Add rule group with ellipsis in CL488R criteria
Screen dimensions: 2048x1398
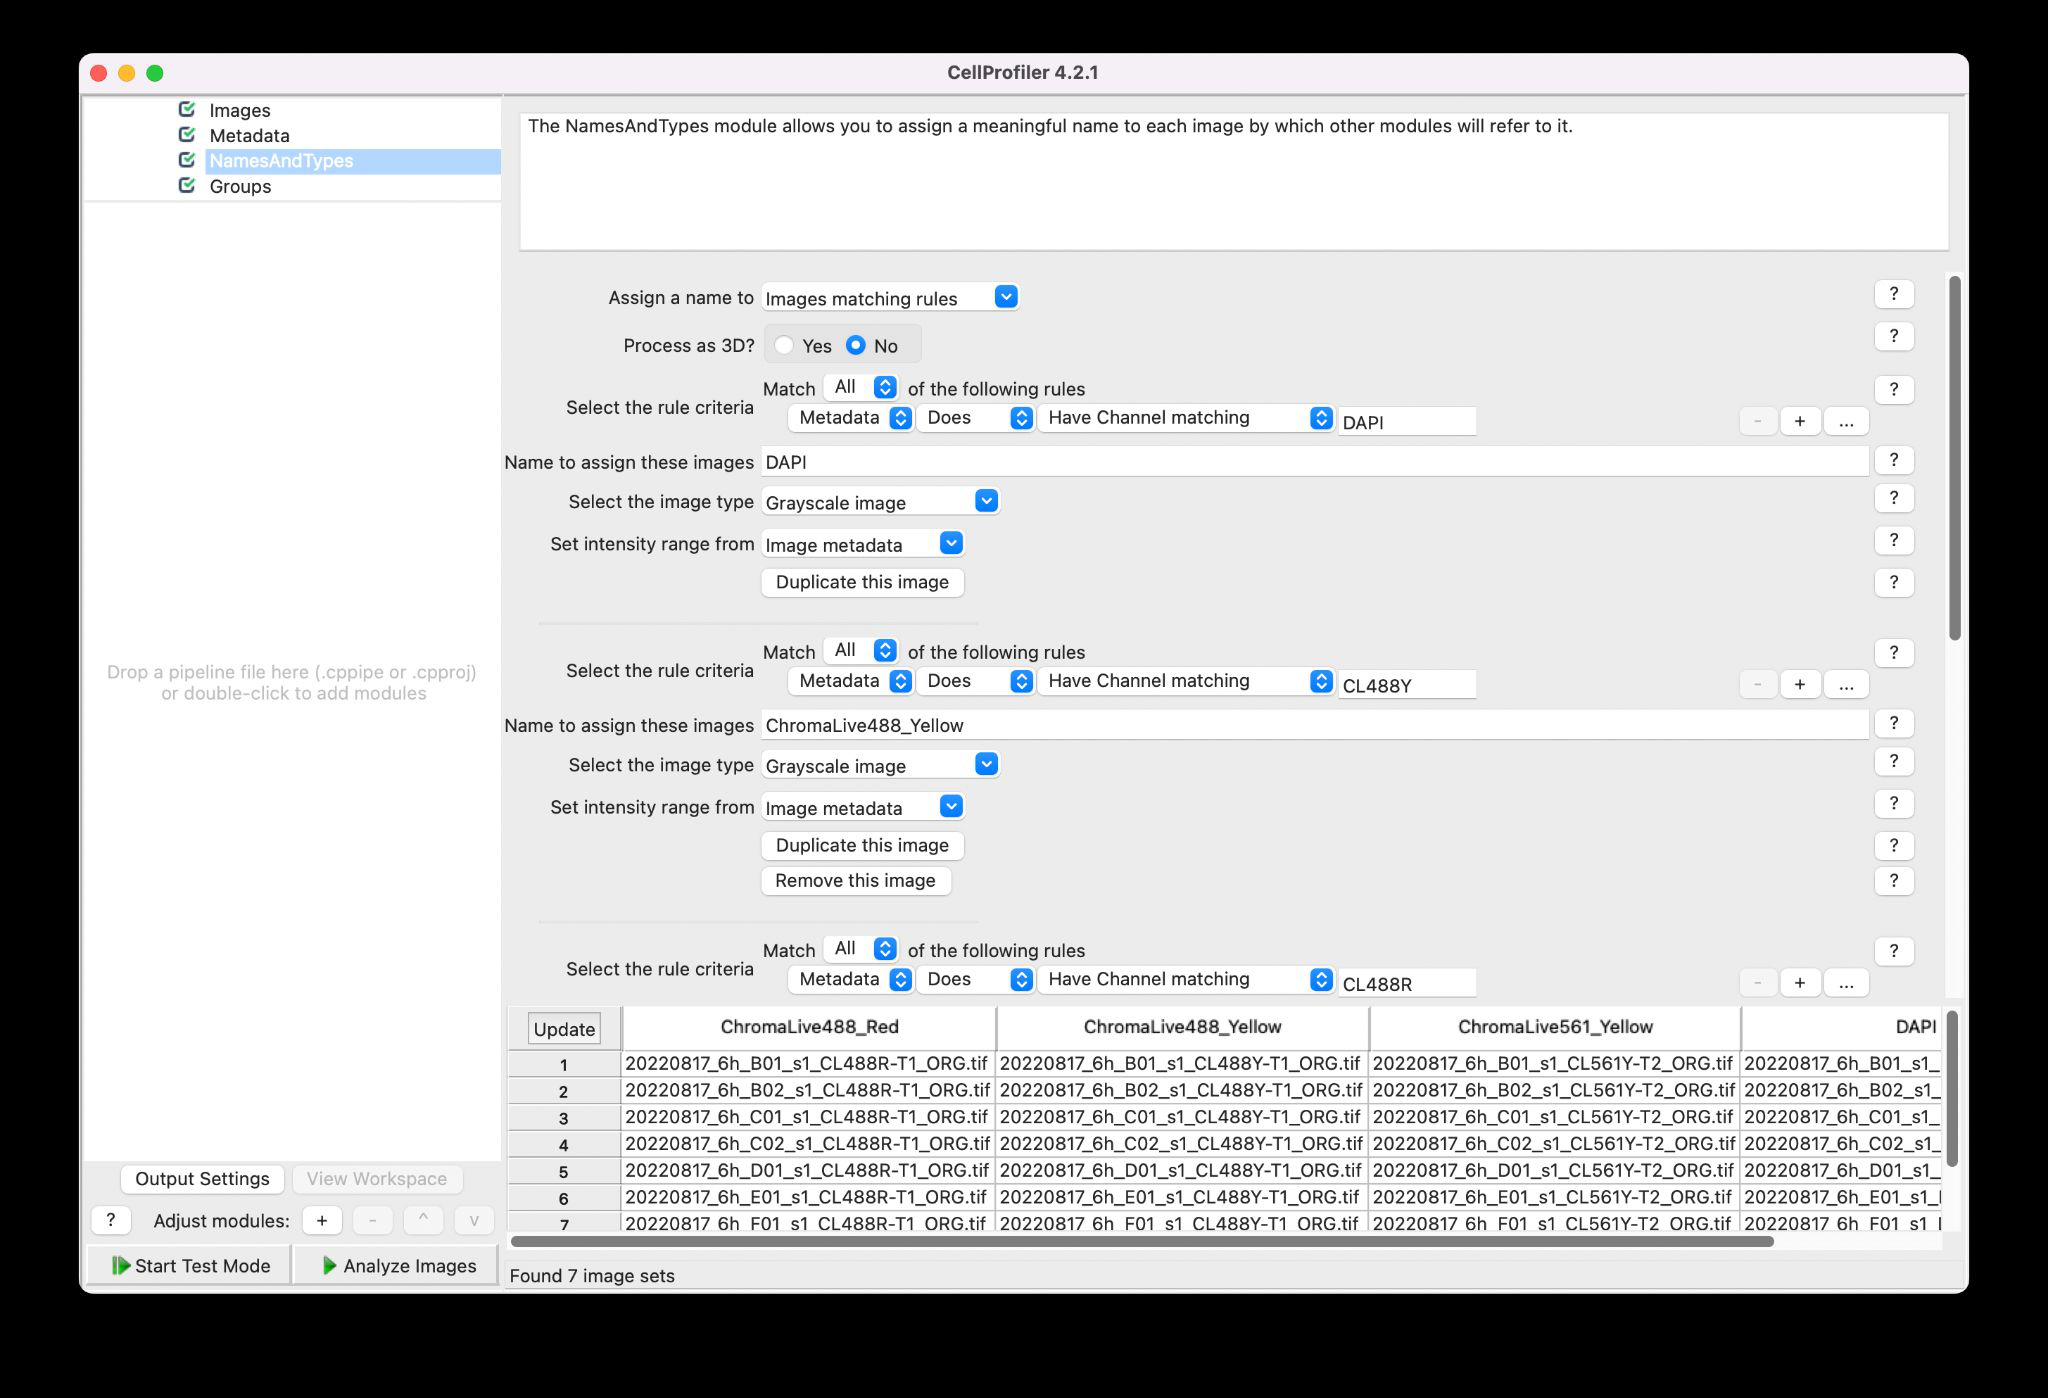click(x=1846, y=982)
